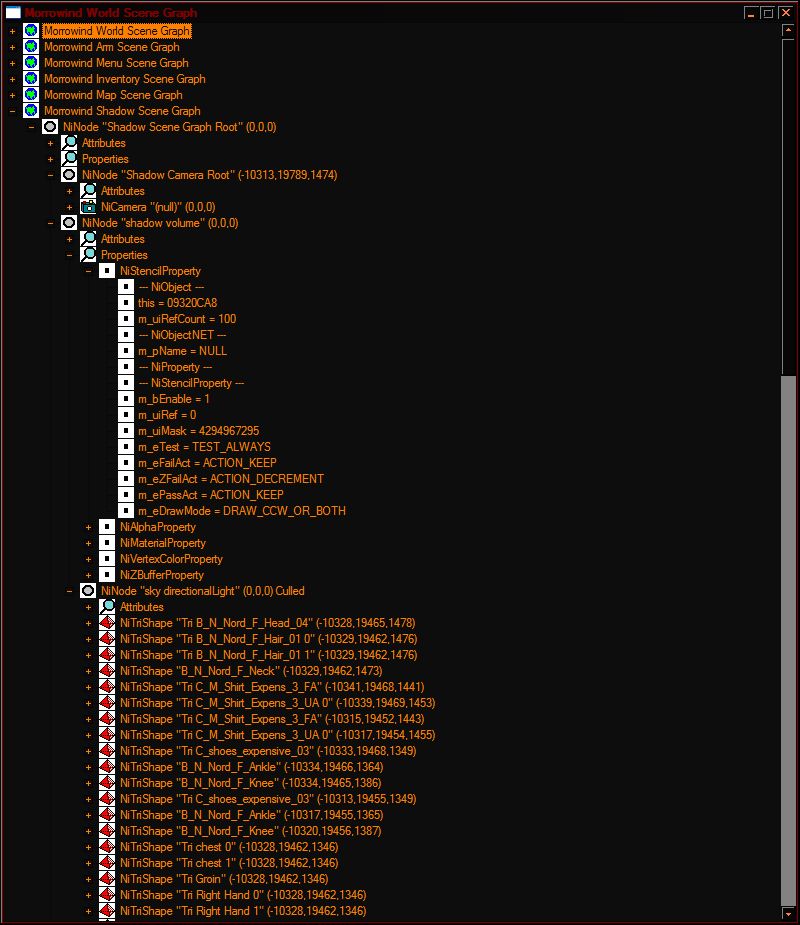Collapse Morrowind Shadow Scene Graph
The height and width of the screenshot is (925, 800).
[12, 110]
